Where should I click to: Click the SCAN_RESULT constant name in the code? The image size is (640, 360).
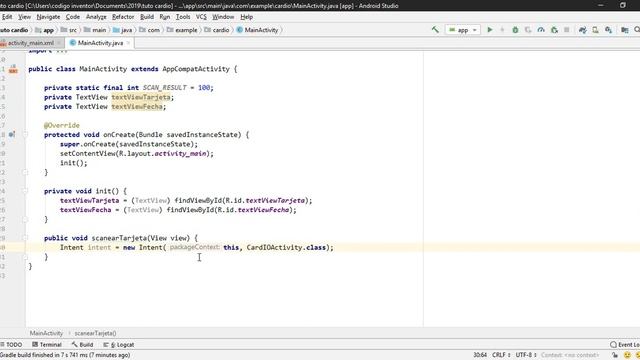164,88
